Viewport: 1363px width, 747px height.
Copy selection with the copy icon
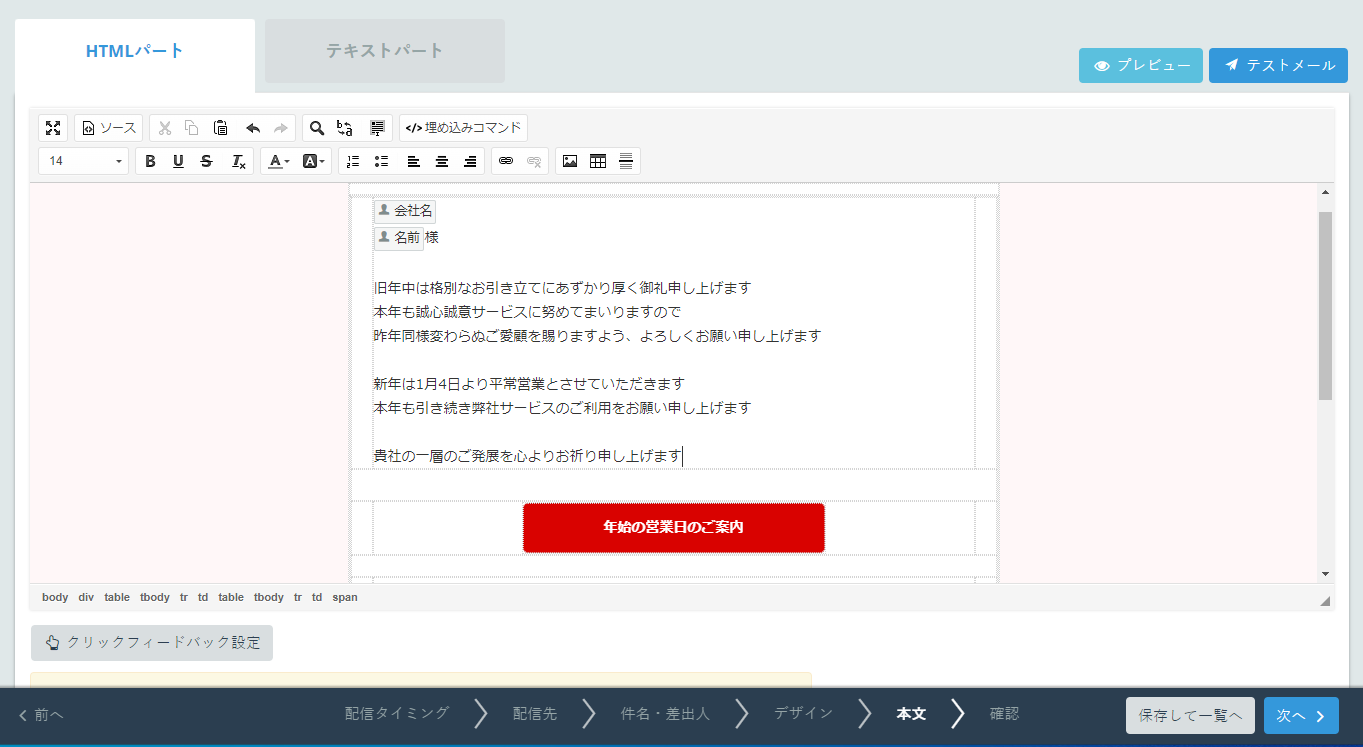coord(192,128)
